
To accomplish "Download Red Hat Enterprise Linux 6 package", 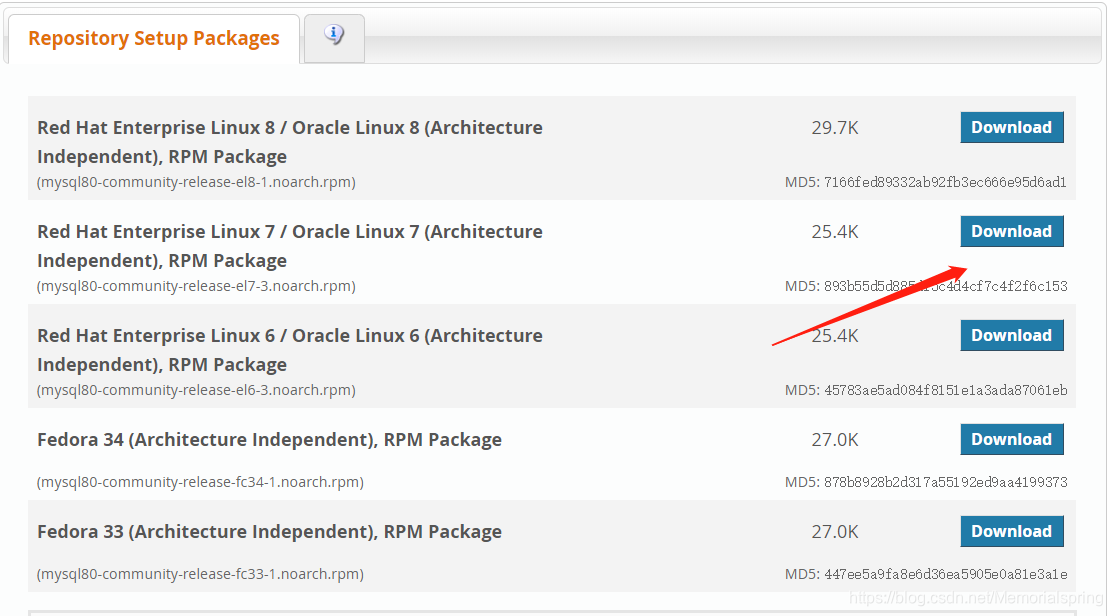I will pos(1012,335).
